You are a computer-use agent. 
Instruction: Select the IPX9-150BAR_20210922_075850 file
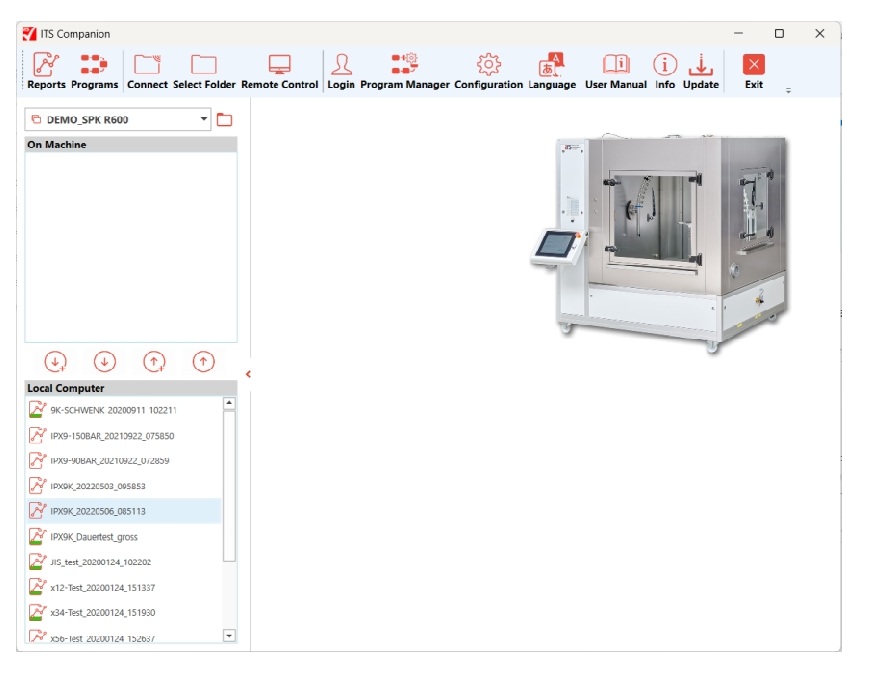click(x=112, y=436)
